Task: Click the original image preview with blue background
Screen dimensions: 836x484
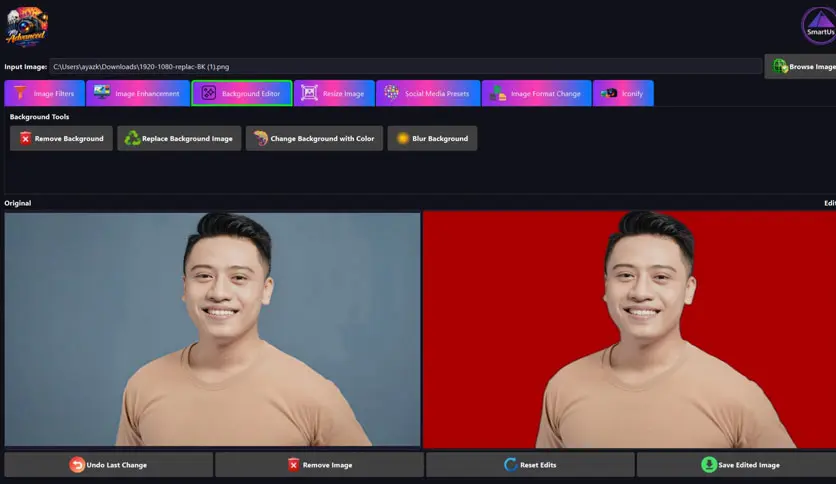Action: coord(212,329)
